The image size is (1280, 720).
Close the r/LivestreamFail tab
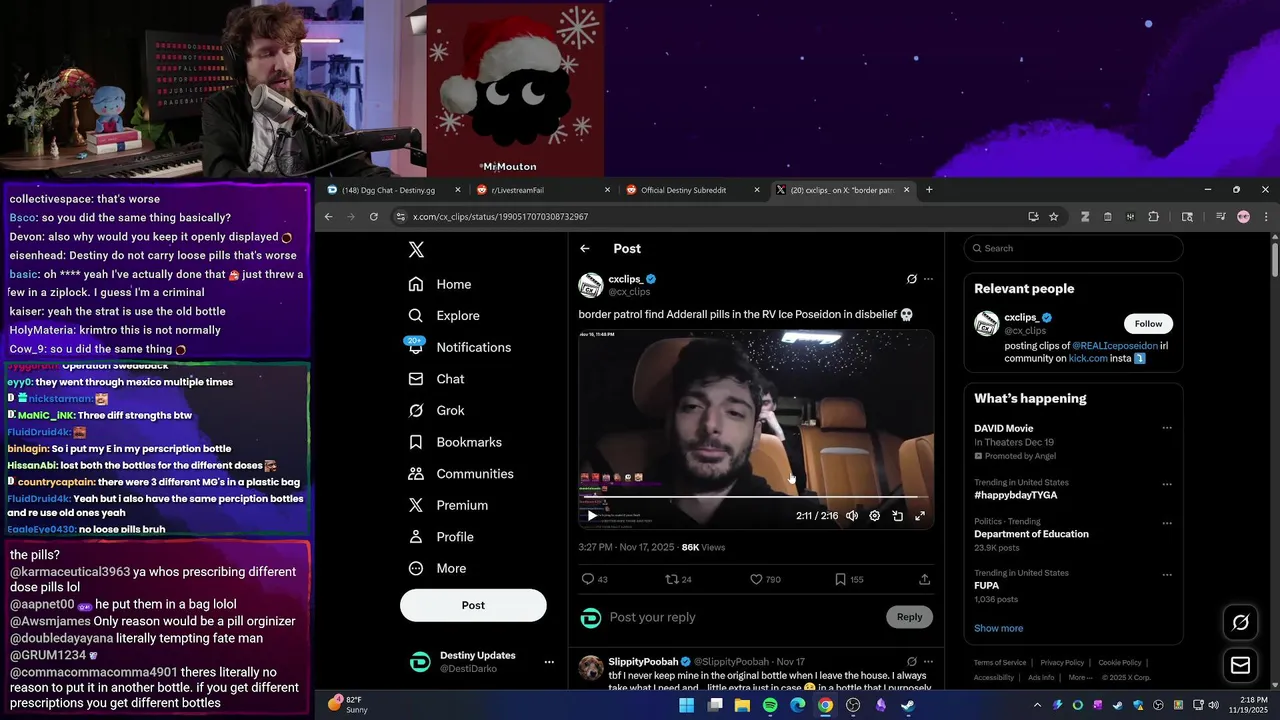pyautogui.click(x=607, y=190)
